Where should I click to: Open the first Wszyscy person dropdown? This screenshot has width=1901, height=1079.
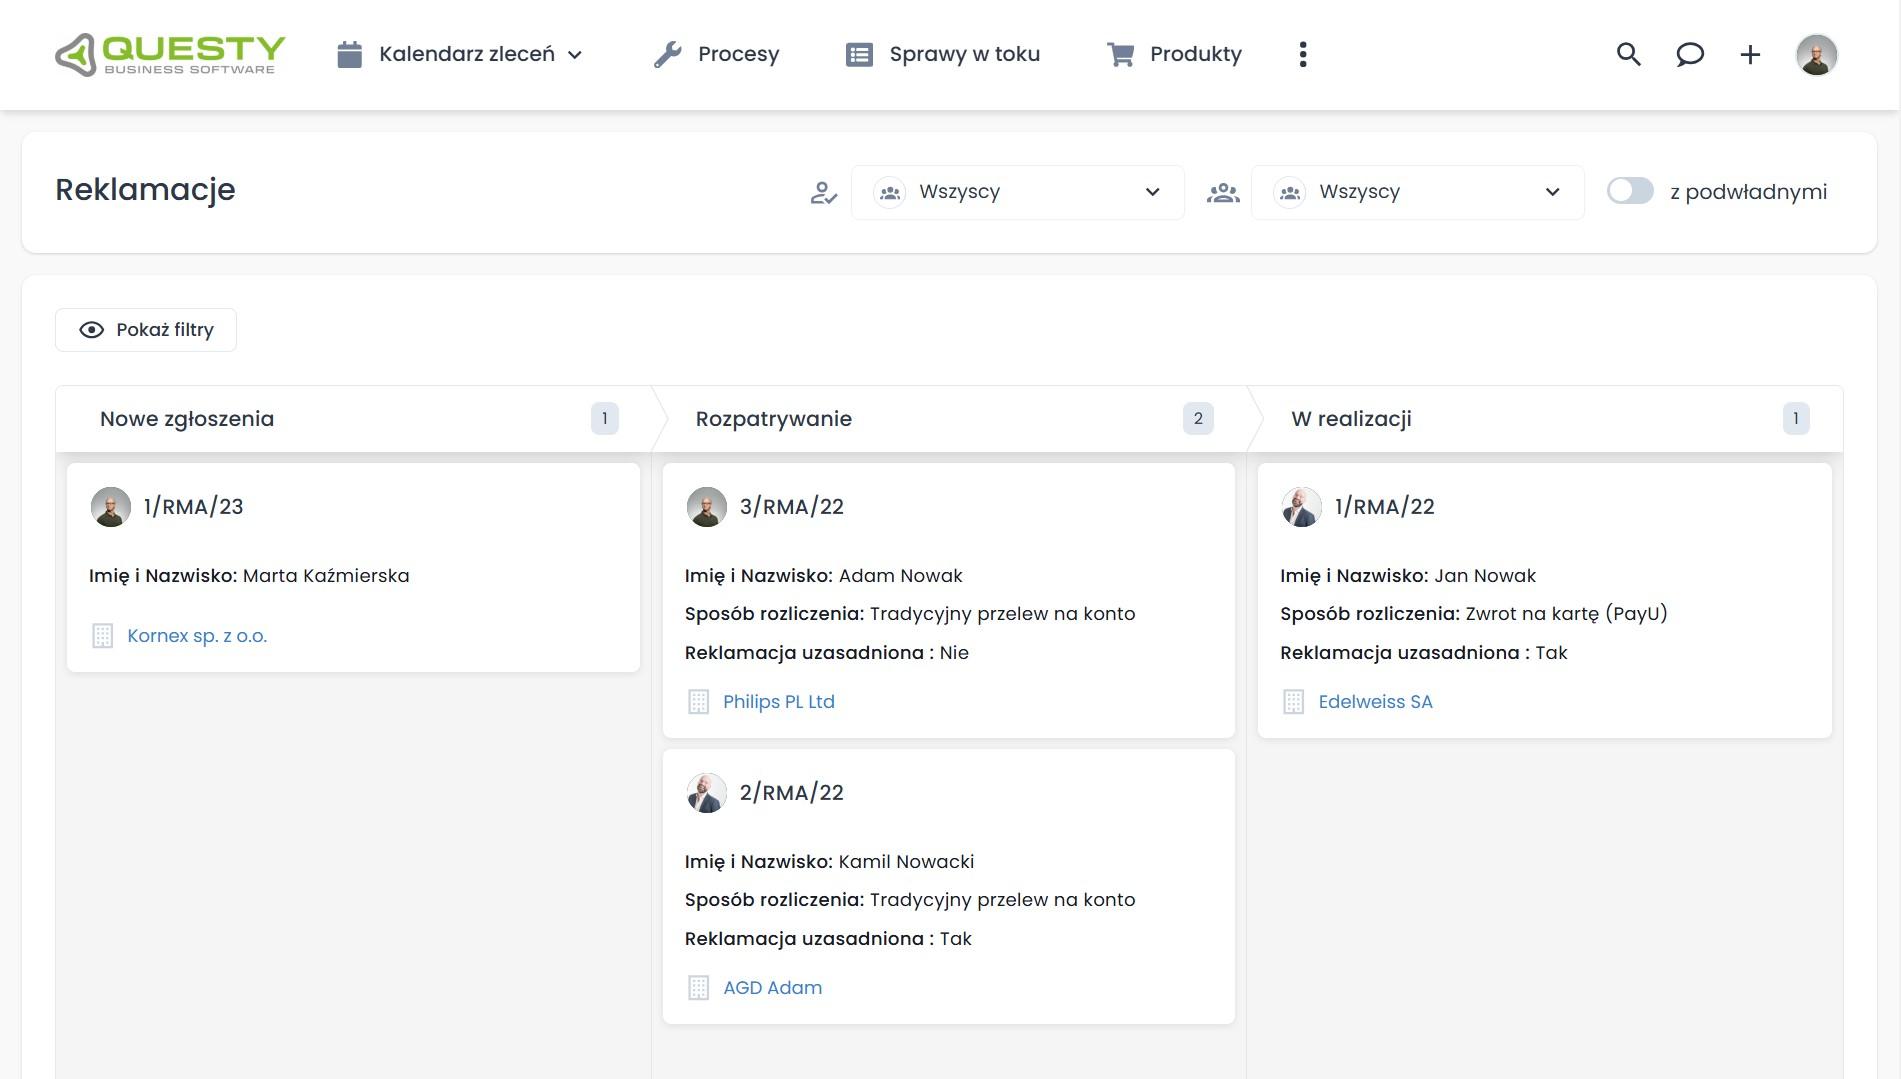(x=1018, y=192)
